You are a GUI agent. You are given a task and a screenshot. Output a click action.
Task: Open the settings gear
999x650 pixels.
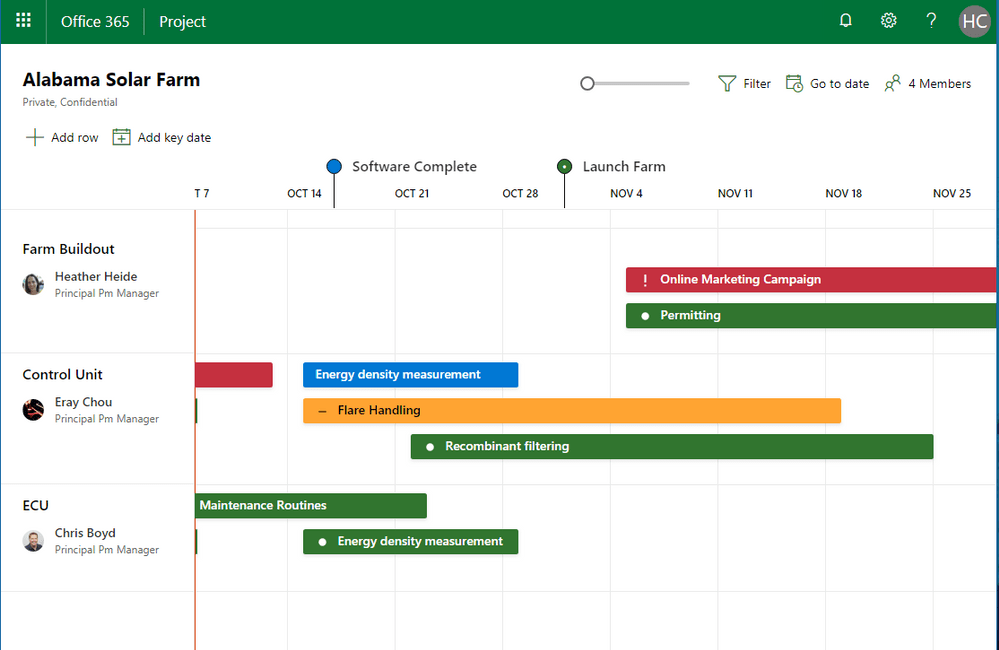(x=888, y=21)
